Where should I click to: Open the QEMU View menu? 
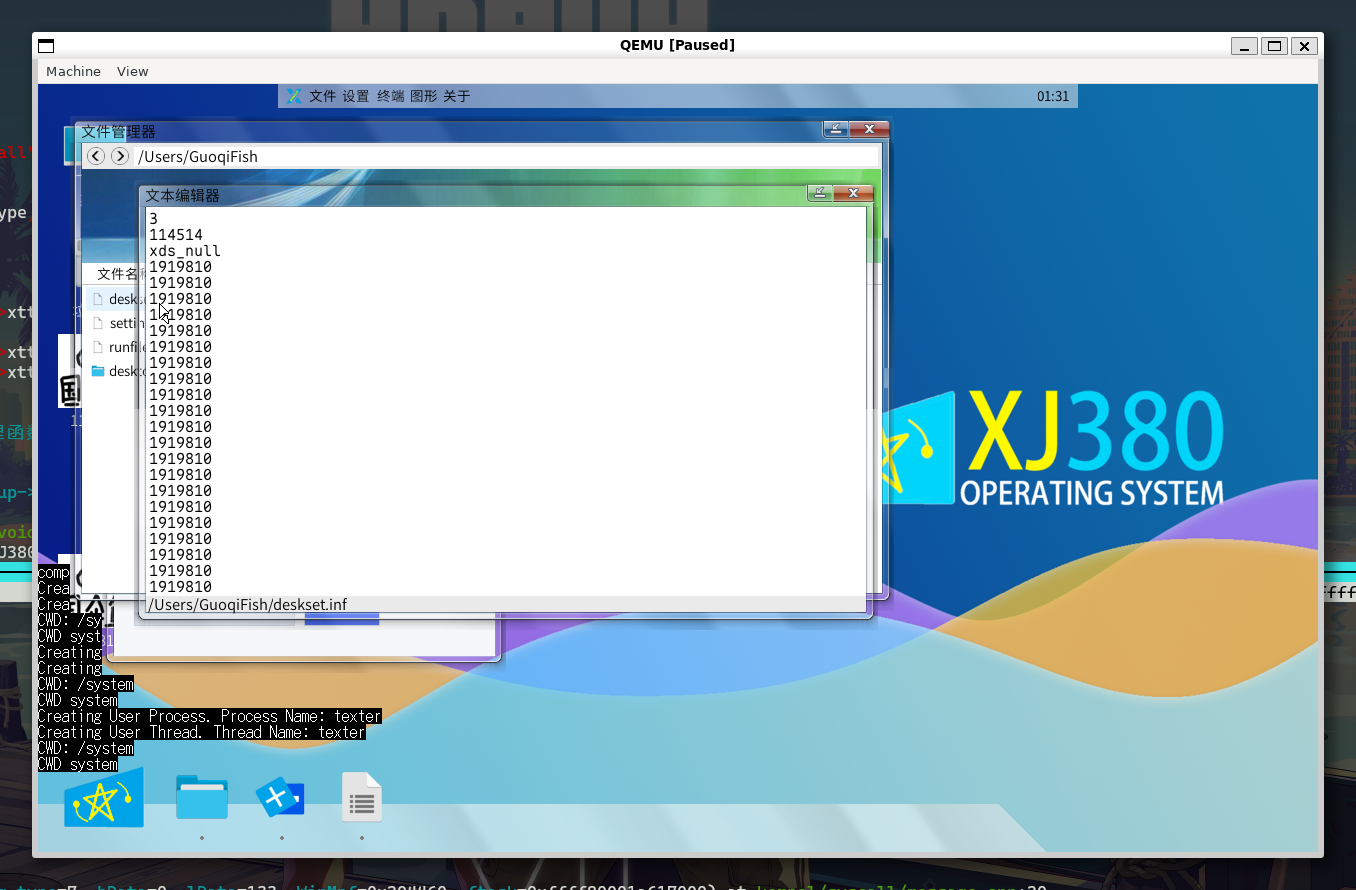tap(132, 71)
